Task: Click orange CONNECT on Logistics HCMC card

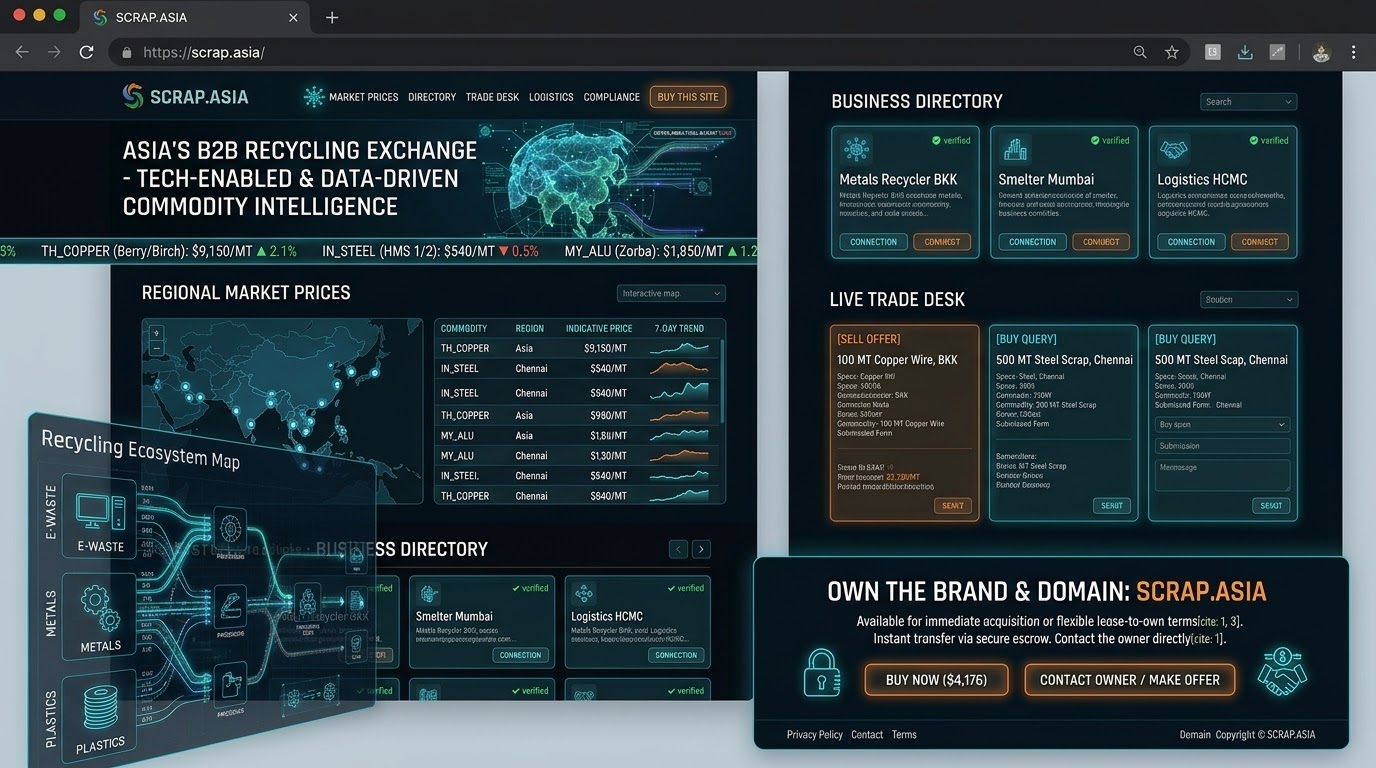Action: tap(1260, 242)
